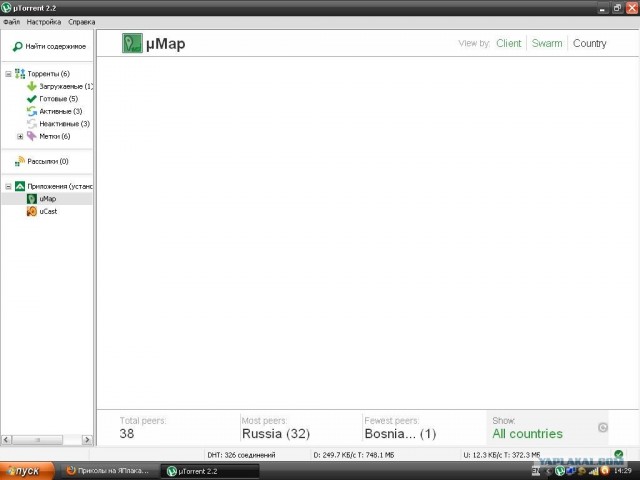Switch view to Country
Image resolution: width=640 pixels, height=480 pixels.
point(589,43)
